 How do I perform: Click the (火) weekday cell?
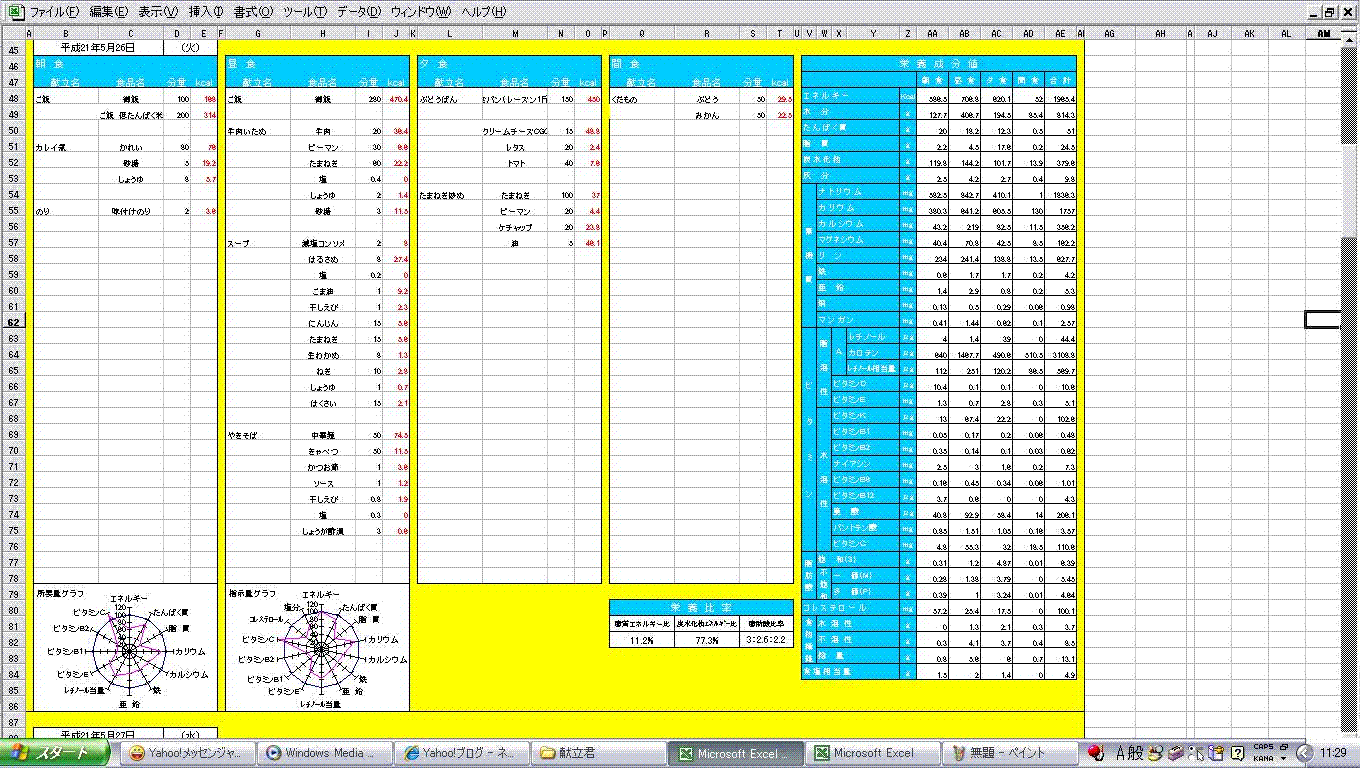190,47
